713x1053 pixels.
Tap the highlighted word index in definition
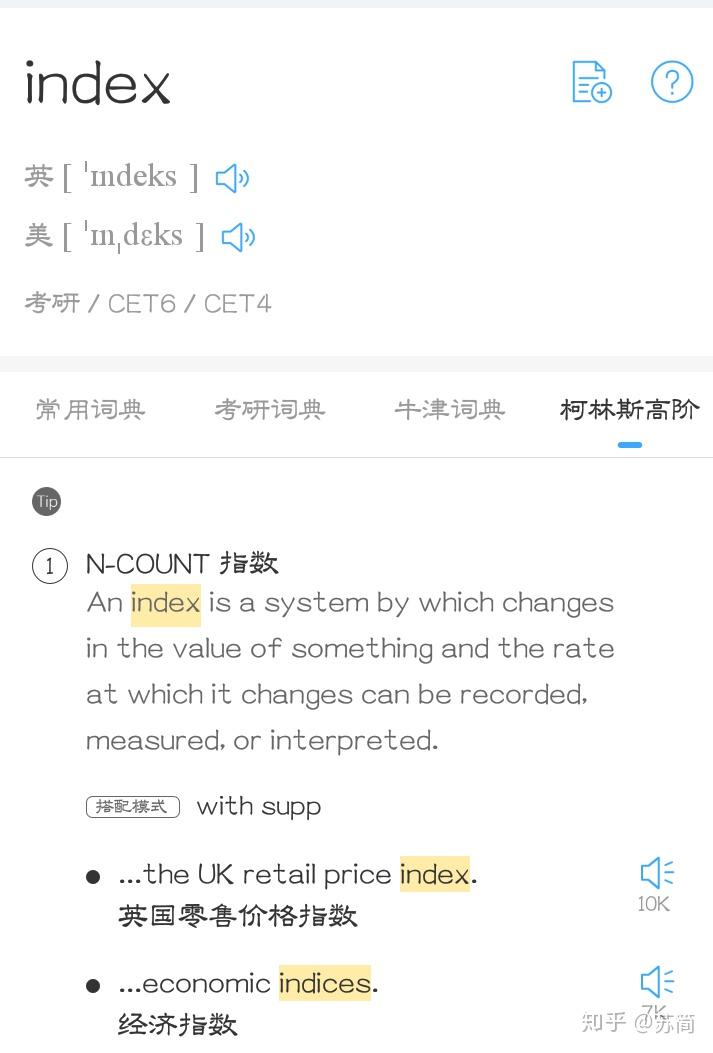point(165,602)
